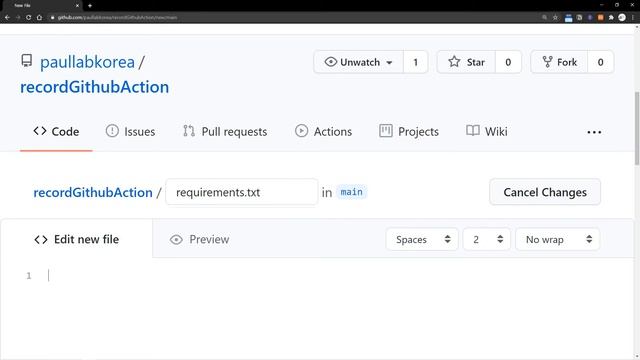This screenshot has height=360, width=640.
Task: Click the page vertical scrollbar thumb
Action: (x=637, y=129)
